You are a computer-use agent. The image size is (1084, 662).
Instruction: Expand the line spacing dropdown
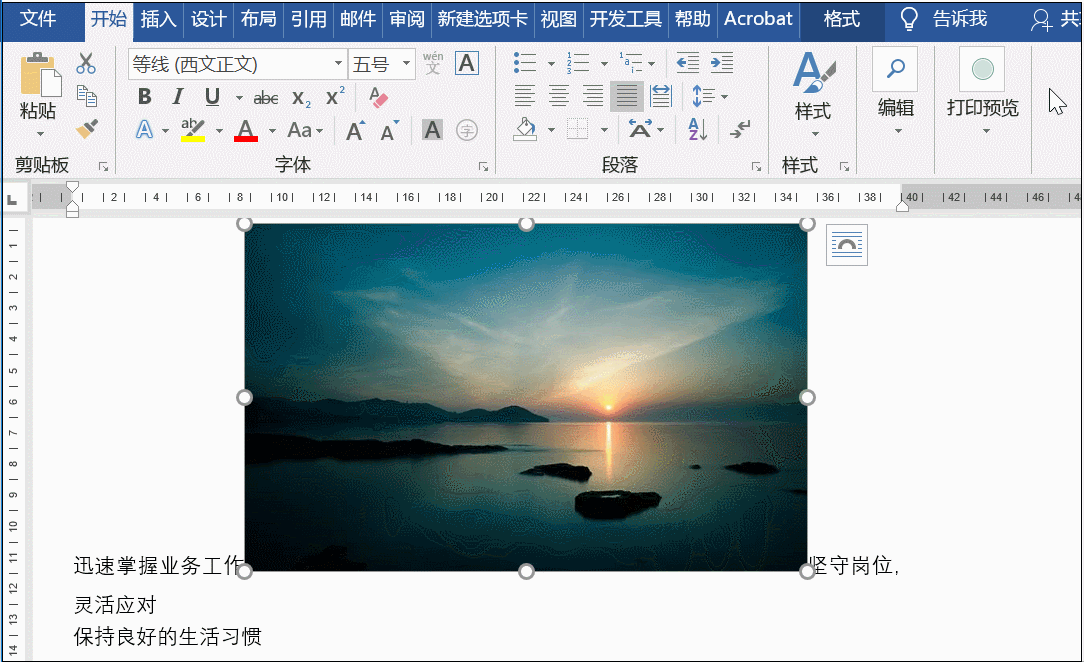(724, 97)
